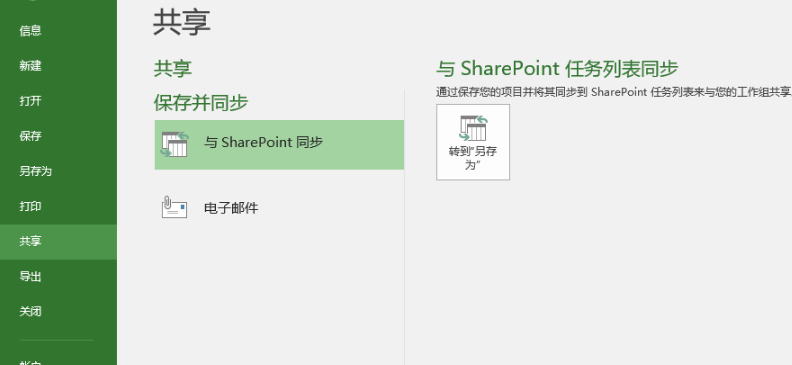Viewport: 792px width, 365px height.
Task: Click the 转到"另存为" button text
Action: 473,158
